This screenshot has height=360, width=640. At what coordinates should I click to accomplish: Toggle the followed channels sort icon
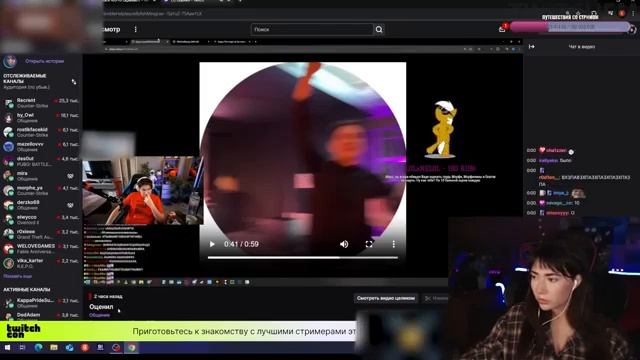(74, 82)
